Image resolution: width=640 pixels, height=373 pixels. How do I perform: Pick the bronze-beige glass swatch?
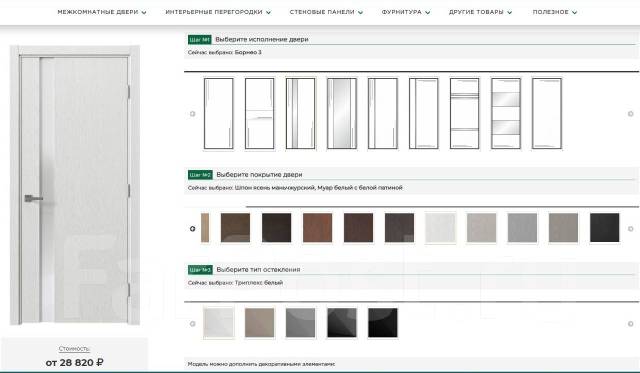[260, 323]
